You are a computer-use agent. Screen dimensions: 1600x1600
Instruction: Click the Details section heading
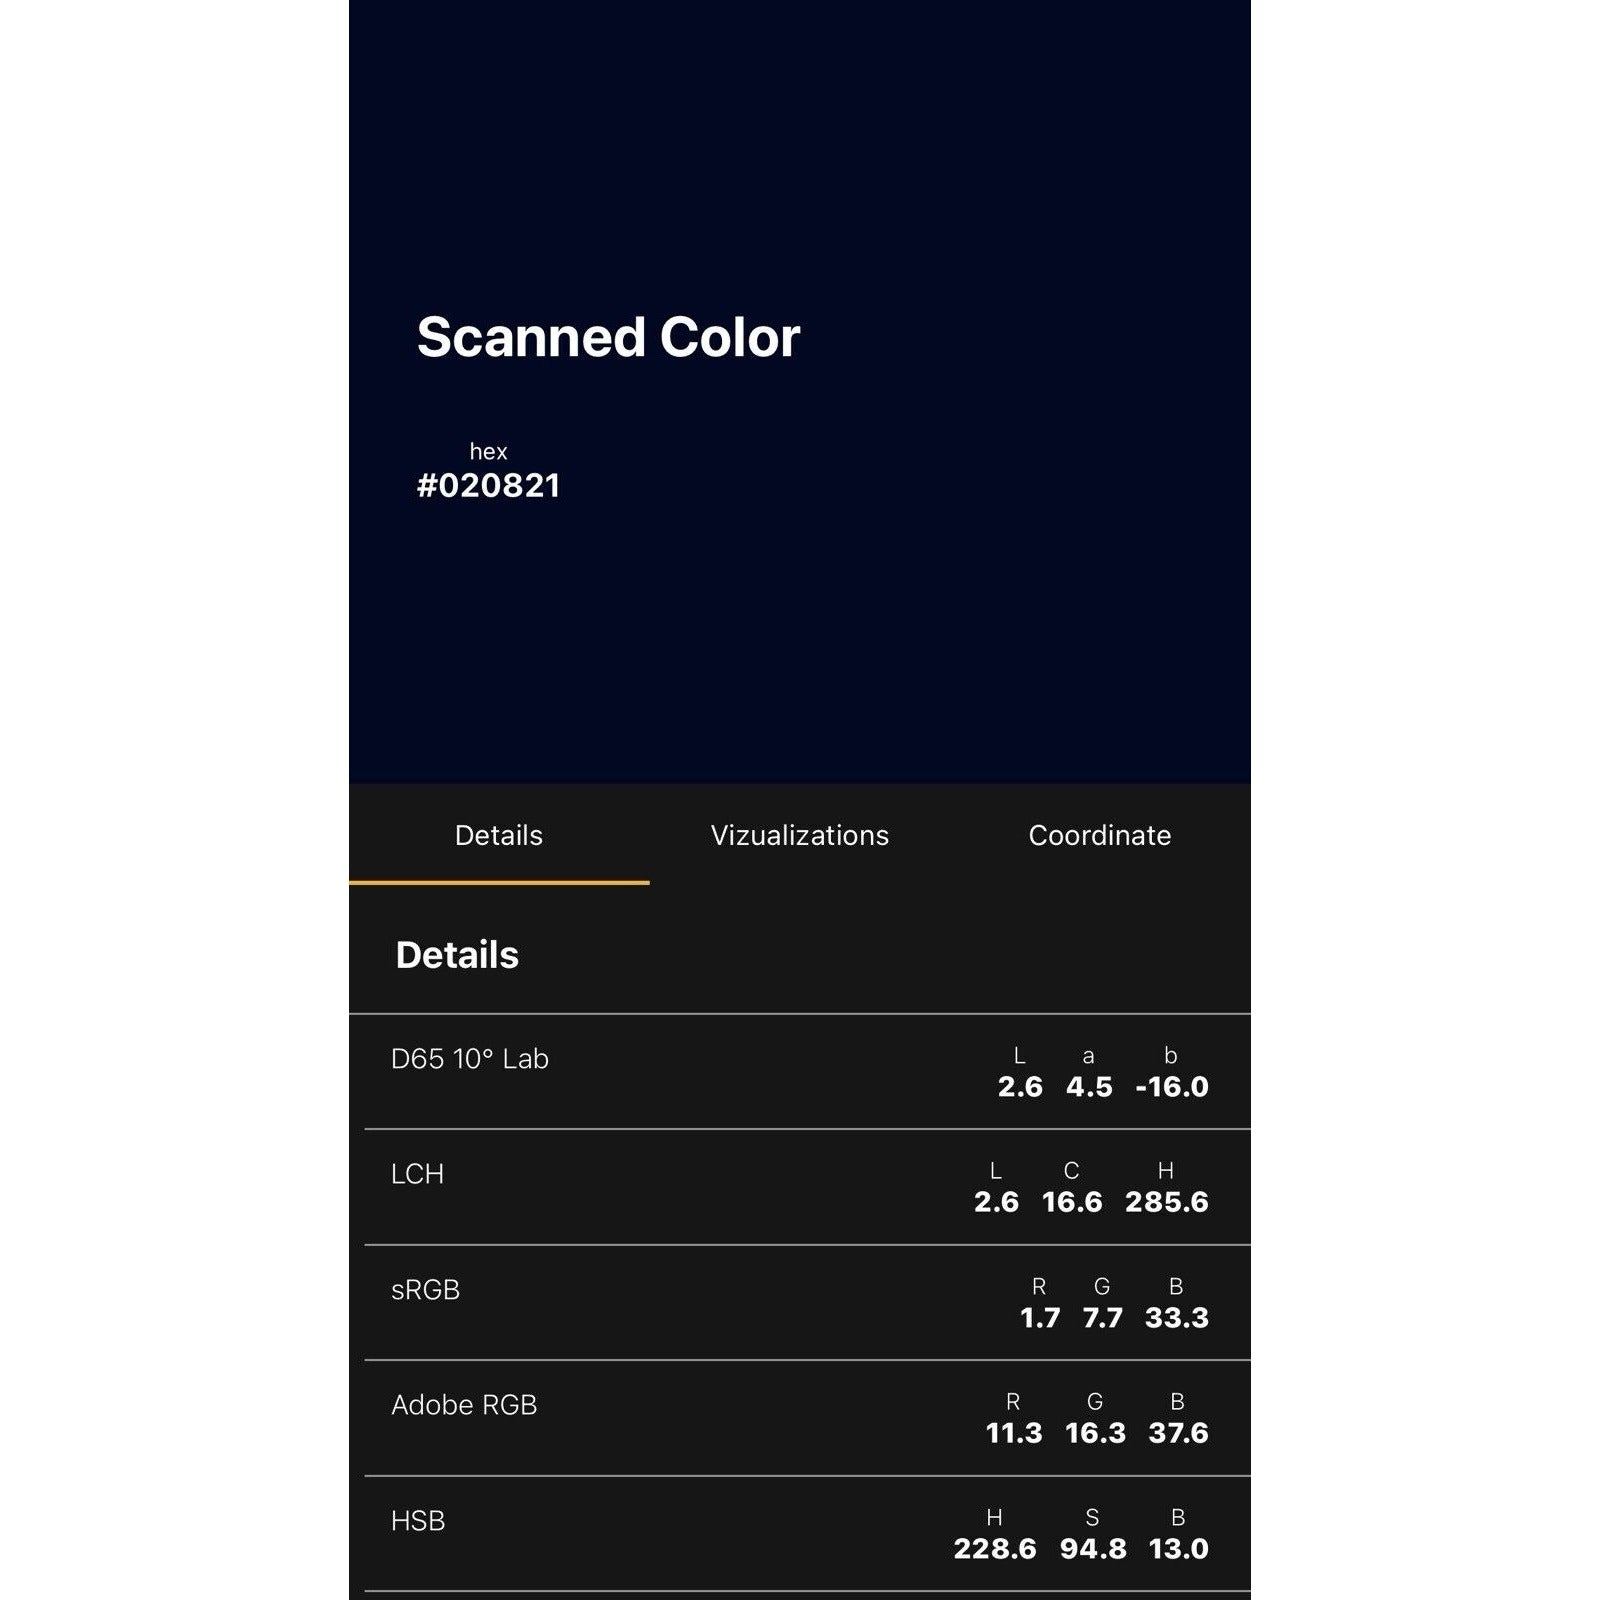457,955
